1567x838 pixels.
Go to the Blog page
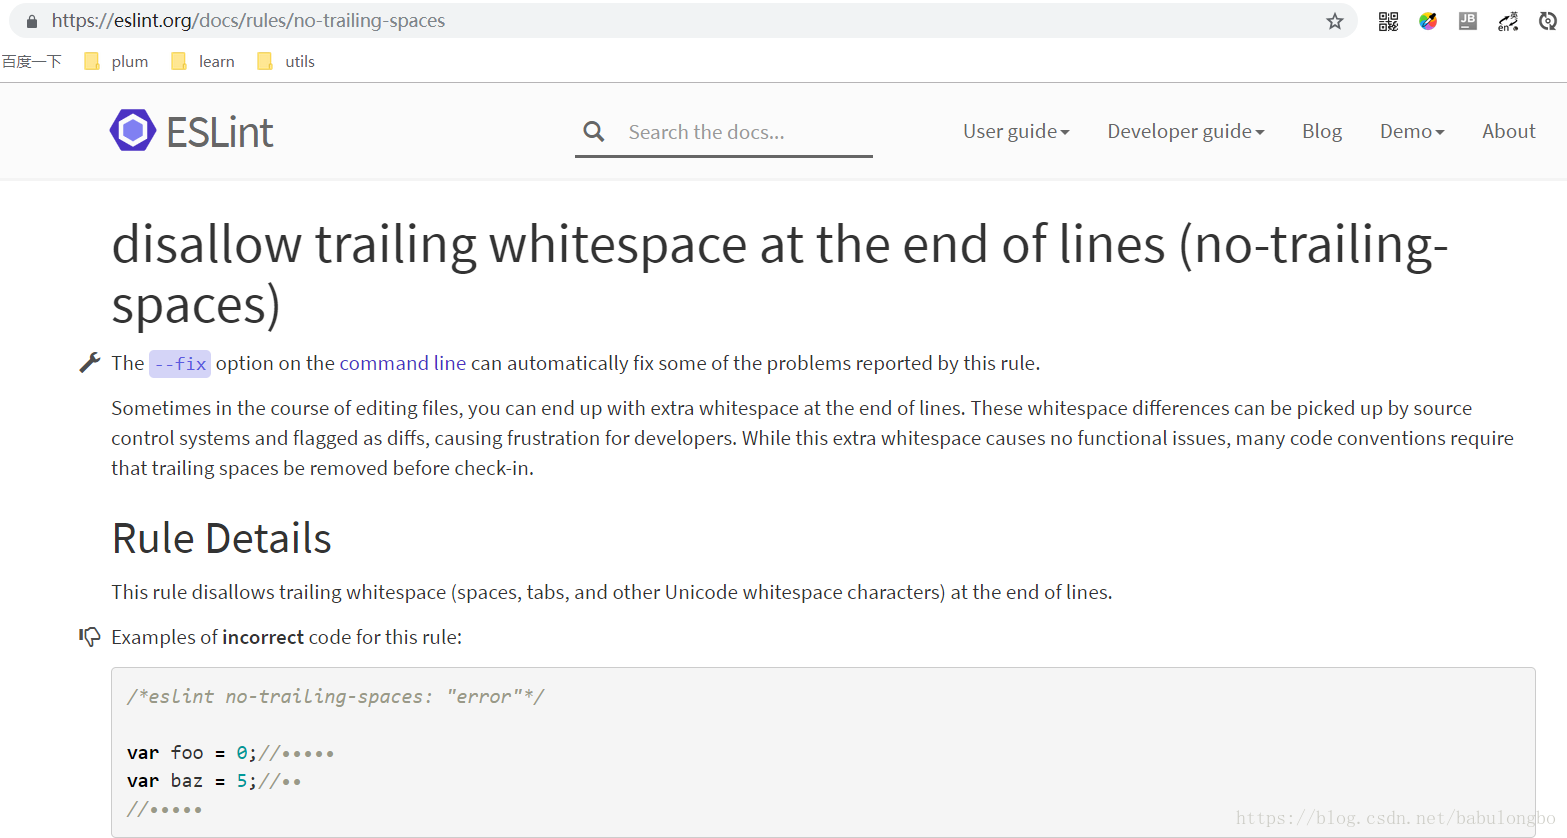(1322, 131)
